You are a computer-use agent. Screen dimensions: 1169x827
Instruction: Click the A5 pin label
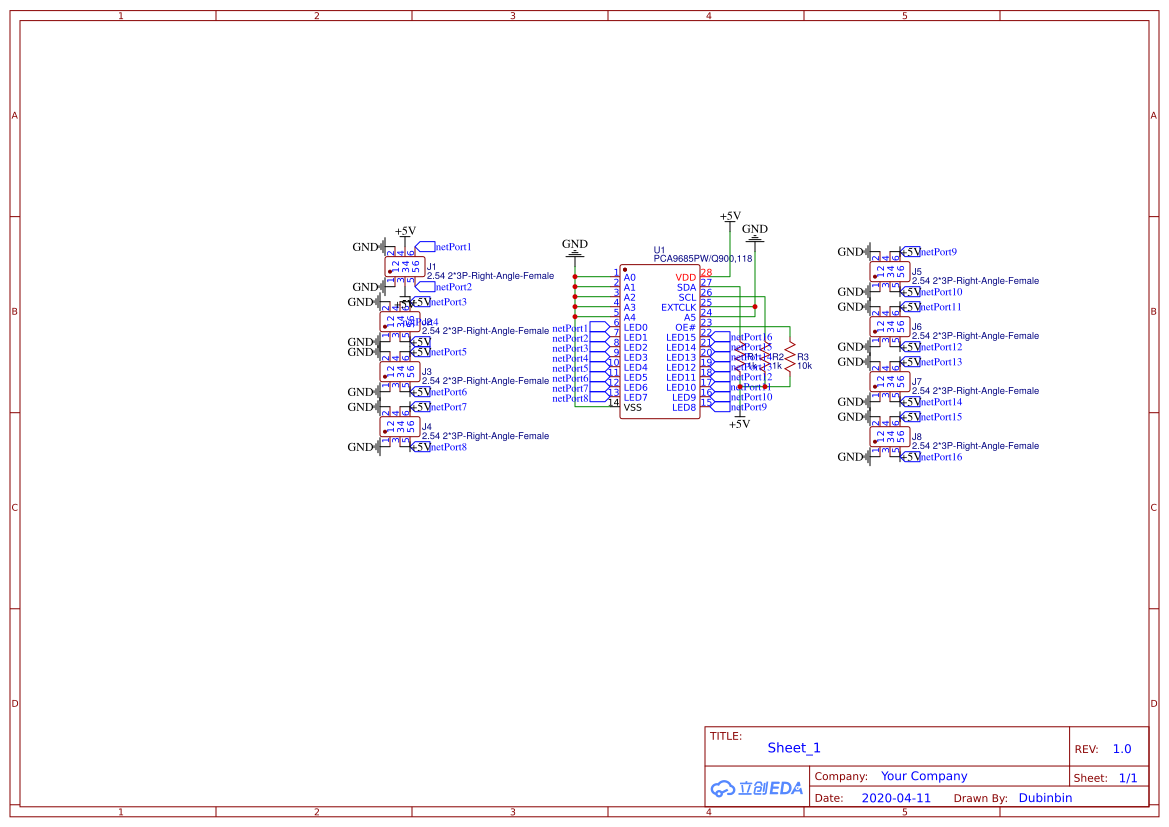[x=690, y=318]
